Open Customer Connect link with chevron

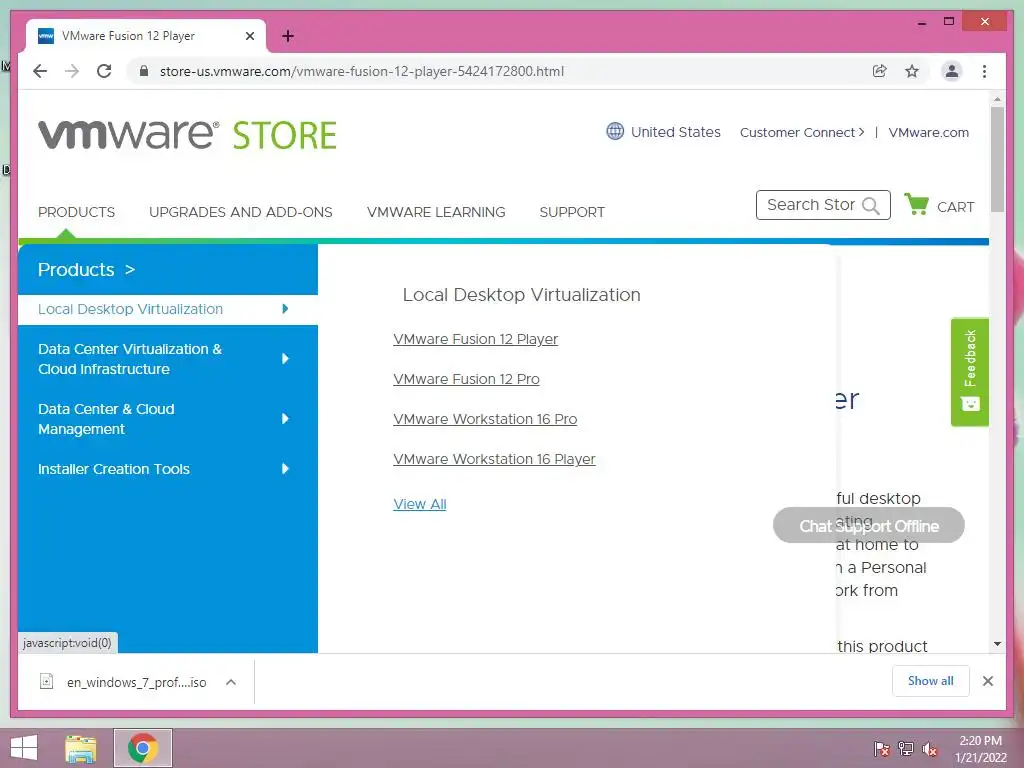point(802,132)
